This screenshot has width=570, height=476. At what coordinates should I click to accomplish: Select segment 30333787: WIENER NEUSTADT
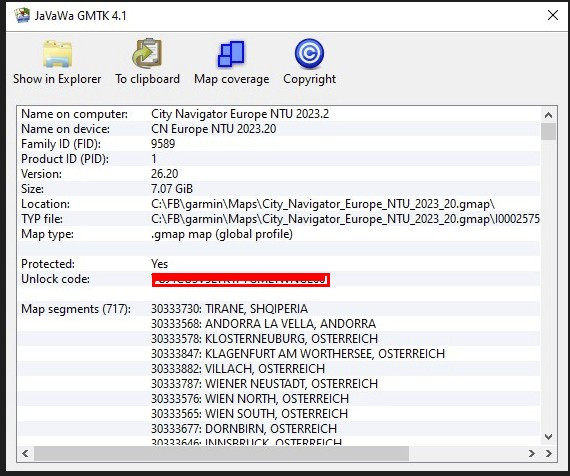pyautogui.click(x=264, y=384)
